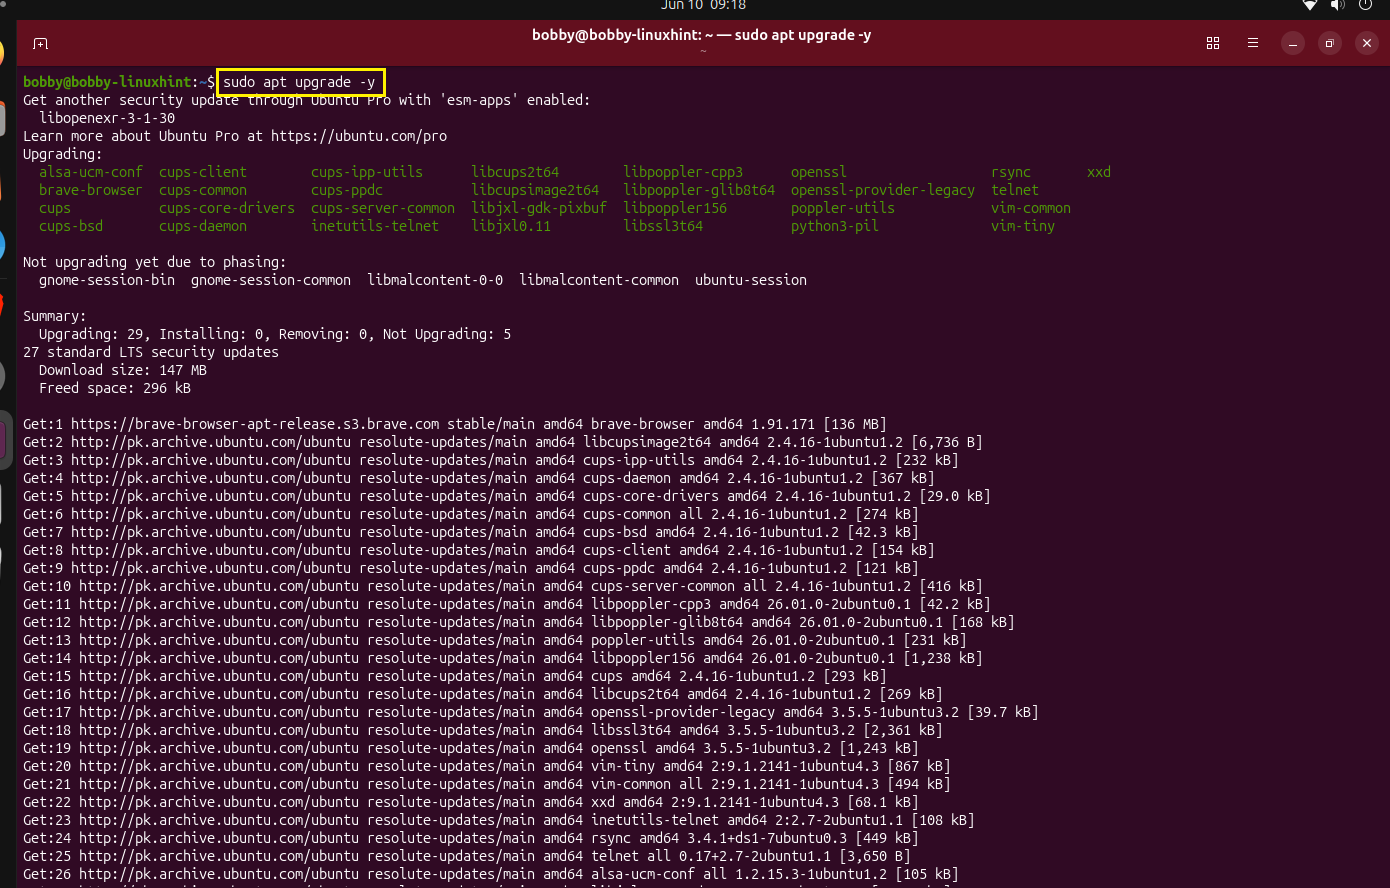
Task: Open the https://ubuntu.com/pro link
Action: pyautogui.click(x=359, y=136)
